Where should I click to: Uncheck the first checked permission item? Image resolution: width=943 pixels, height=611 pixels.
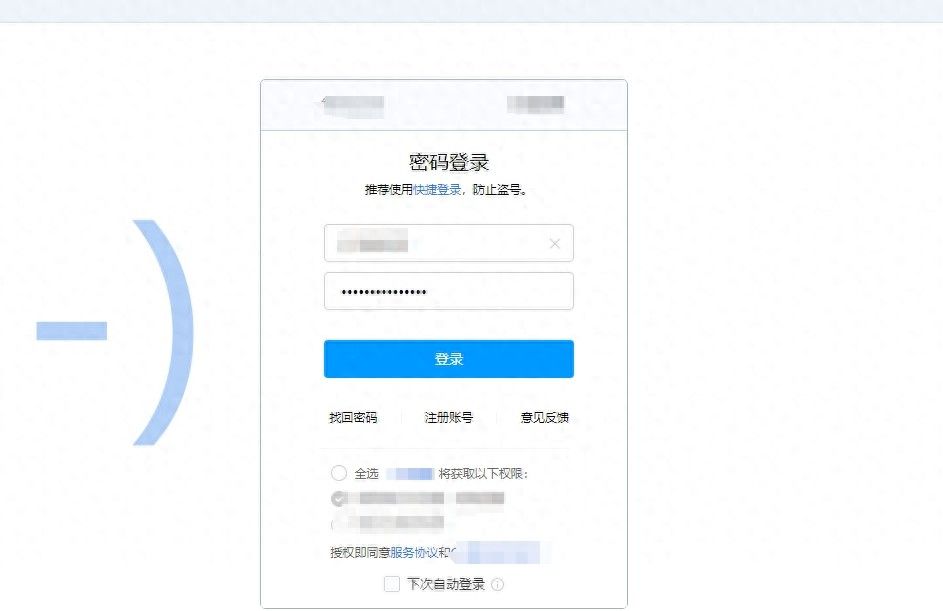click(x=339, y=499)
